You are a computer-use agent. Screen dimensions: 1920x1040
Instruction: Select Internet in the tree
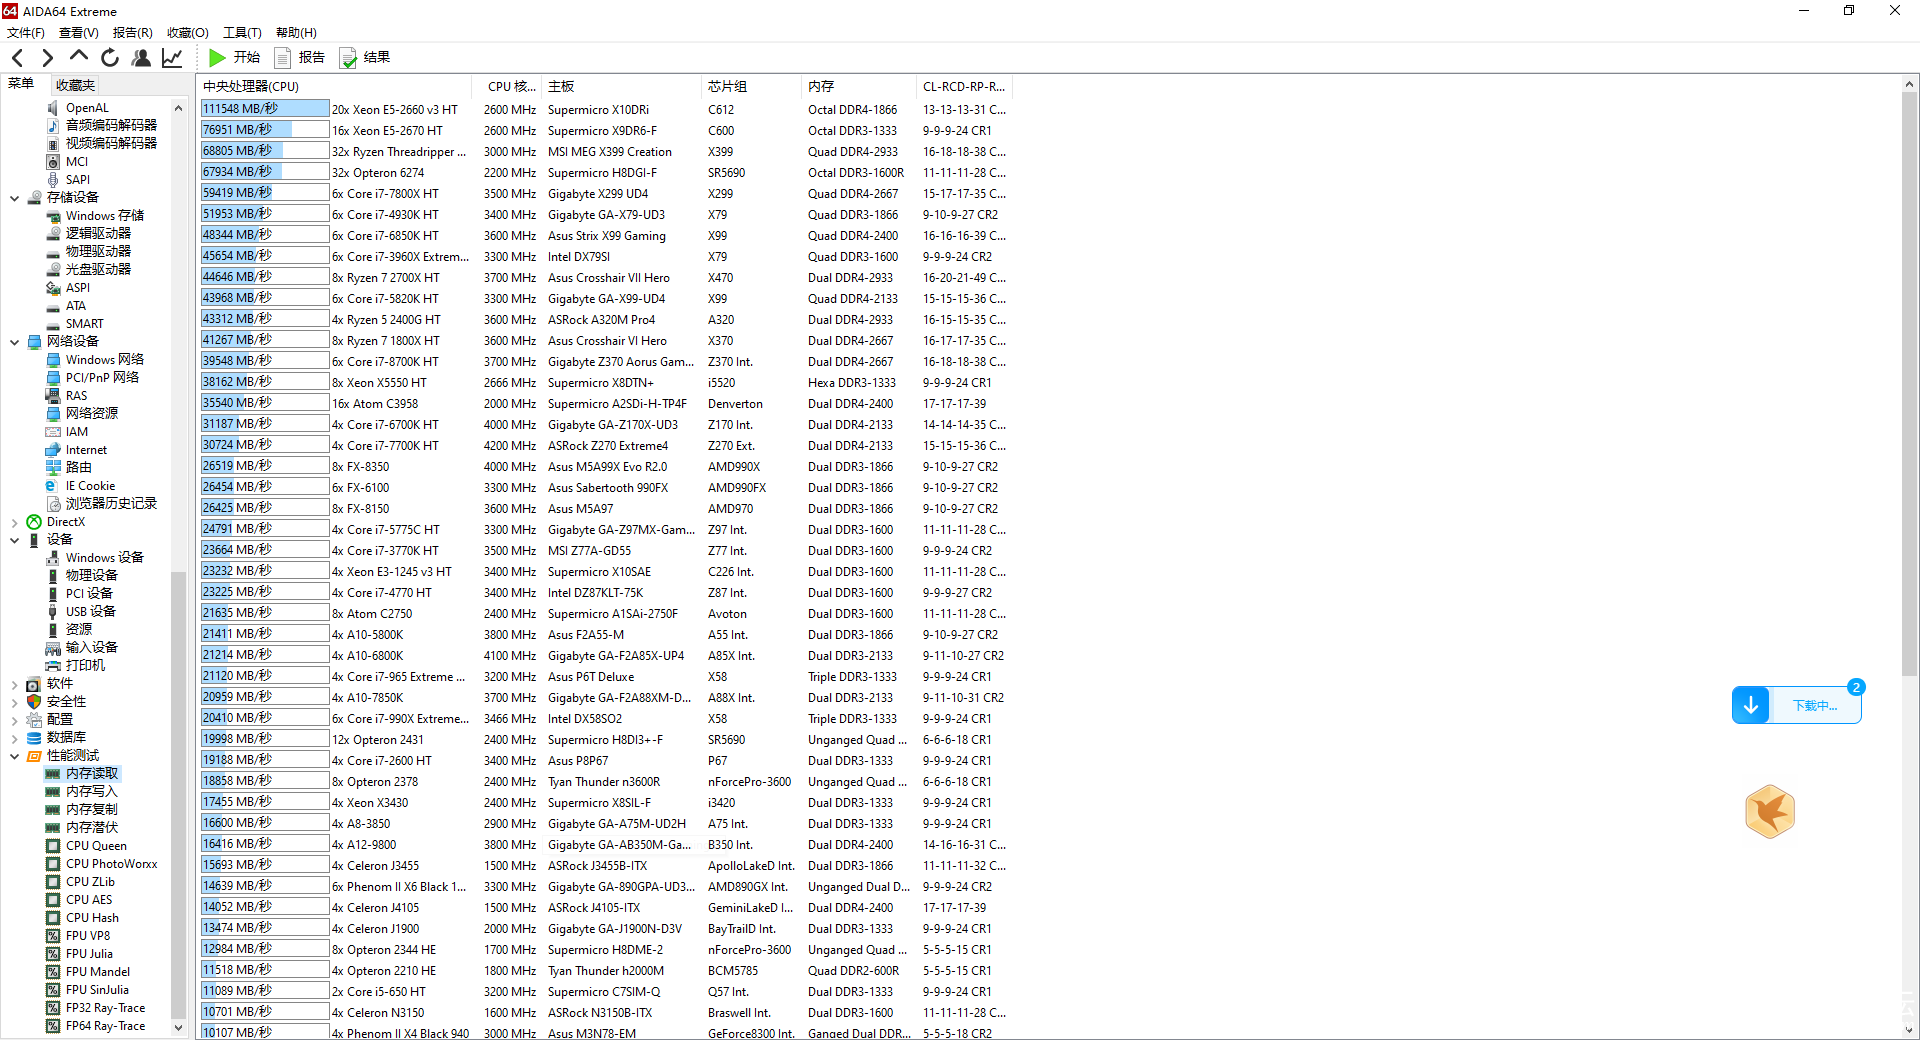click(x=86, y=450)
